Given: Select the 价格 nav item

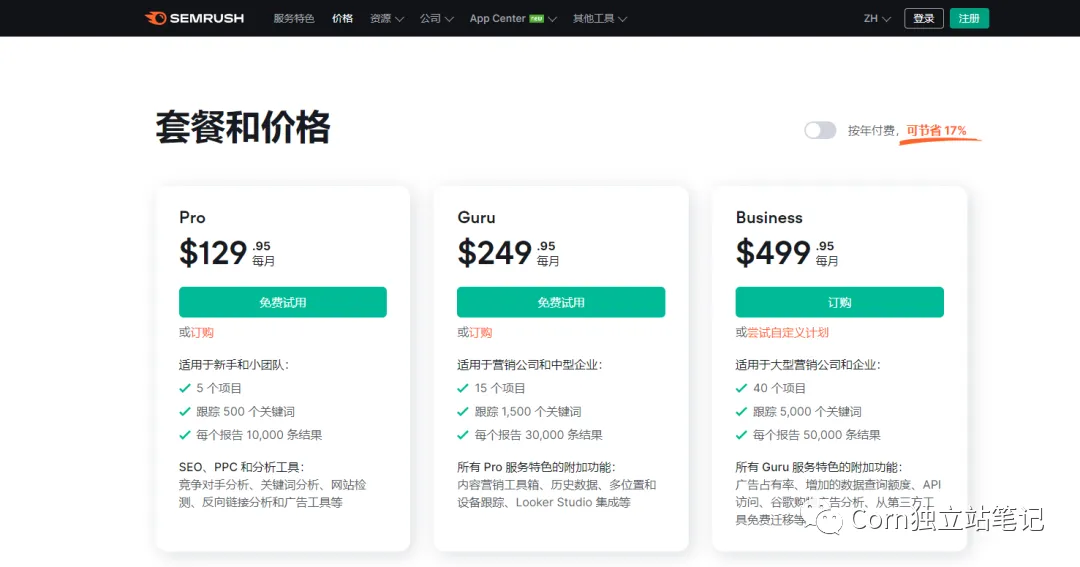Looking at the screenshot, I should tap(342, 19).
